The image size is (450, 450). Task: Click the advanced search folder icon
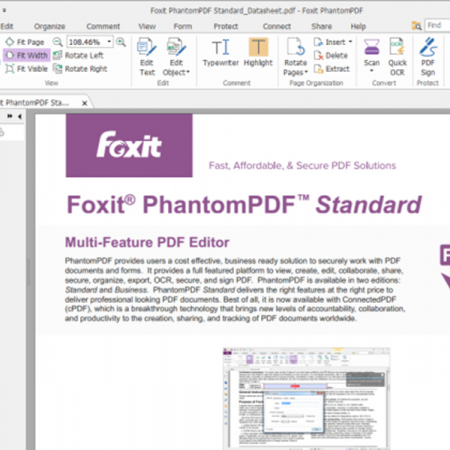coord(416,26)
